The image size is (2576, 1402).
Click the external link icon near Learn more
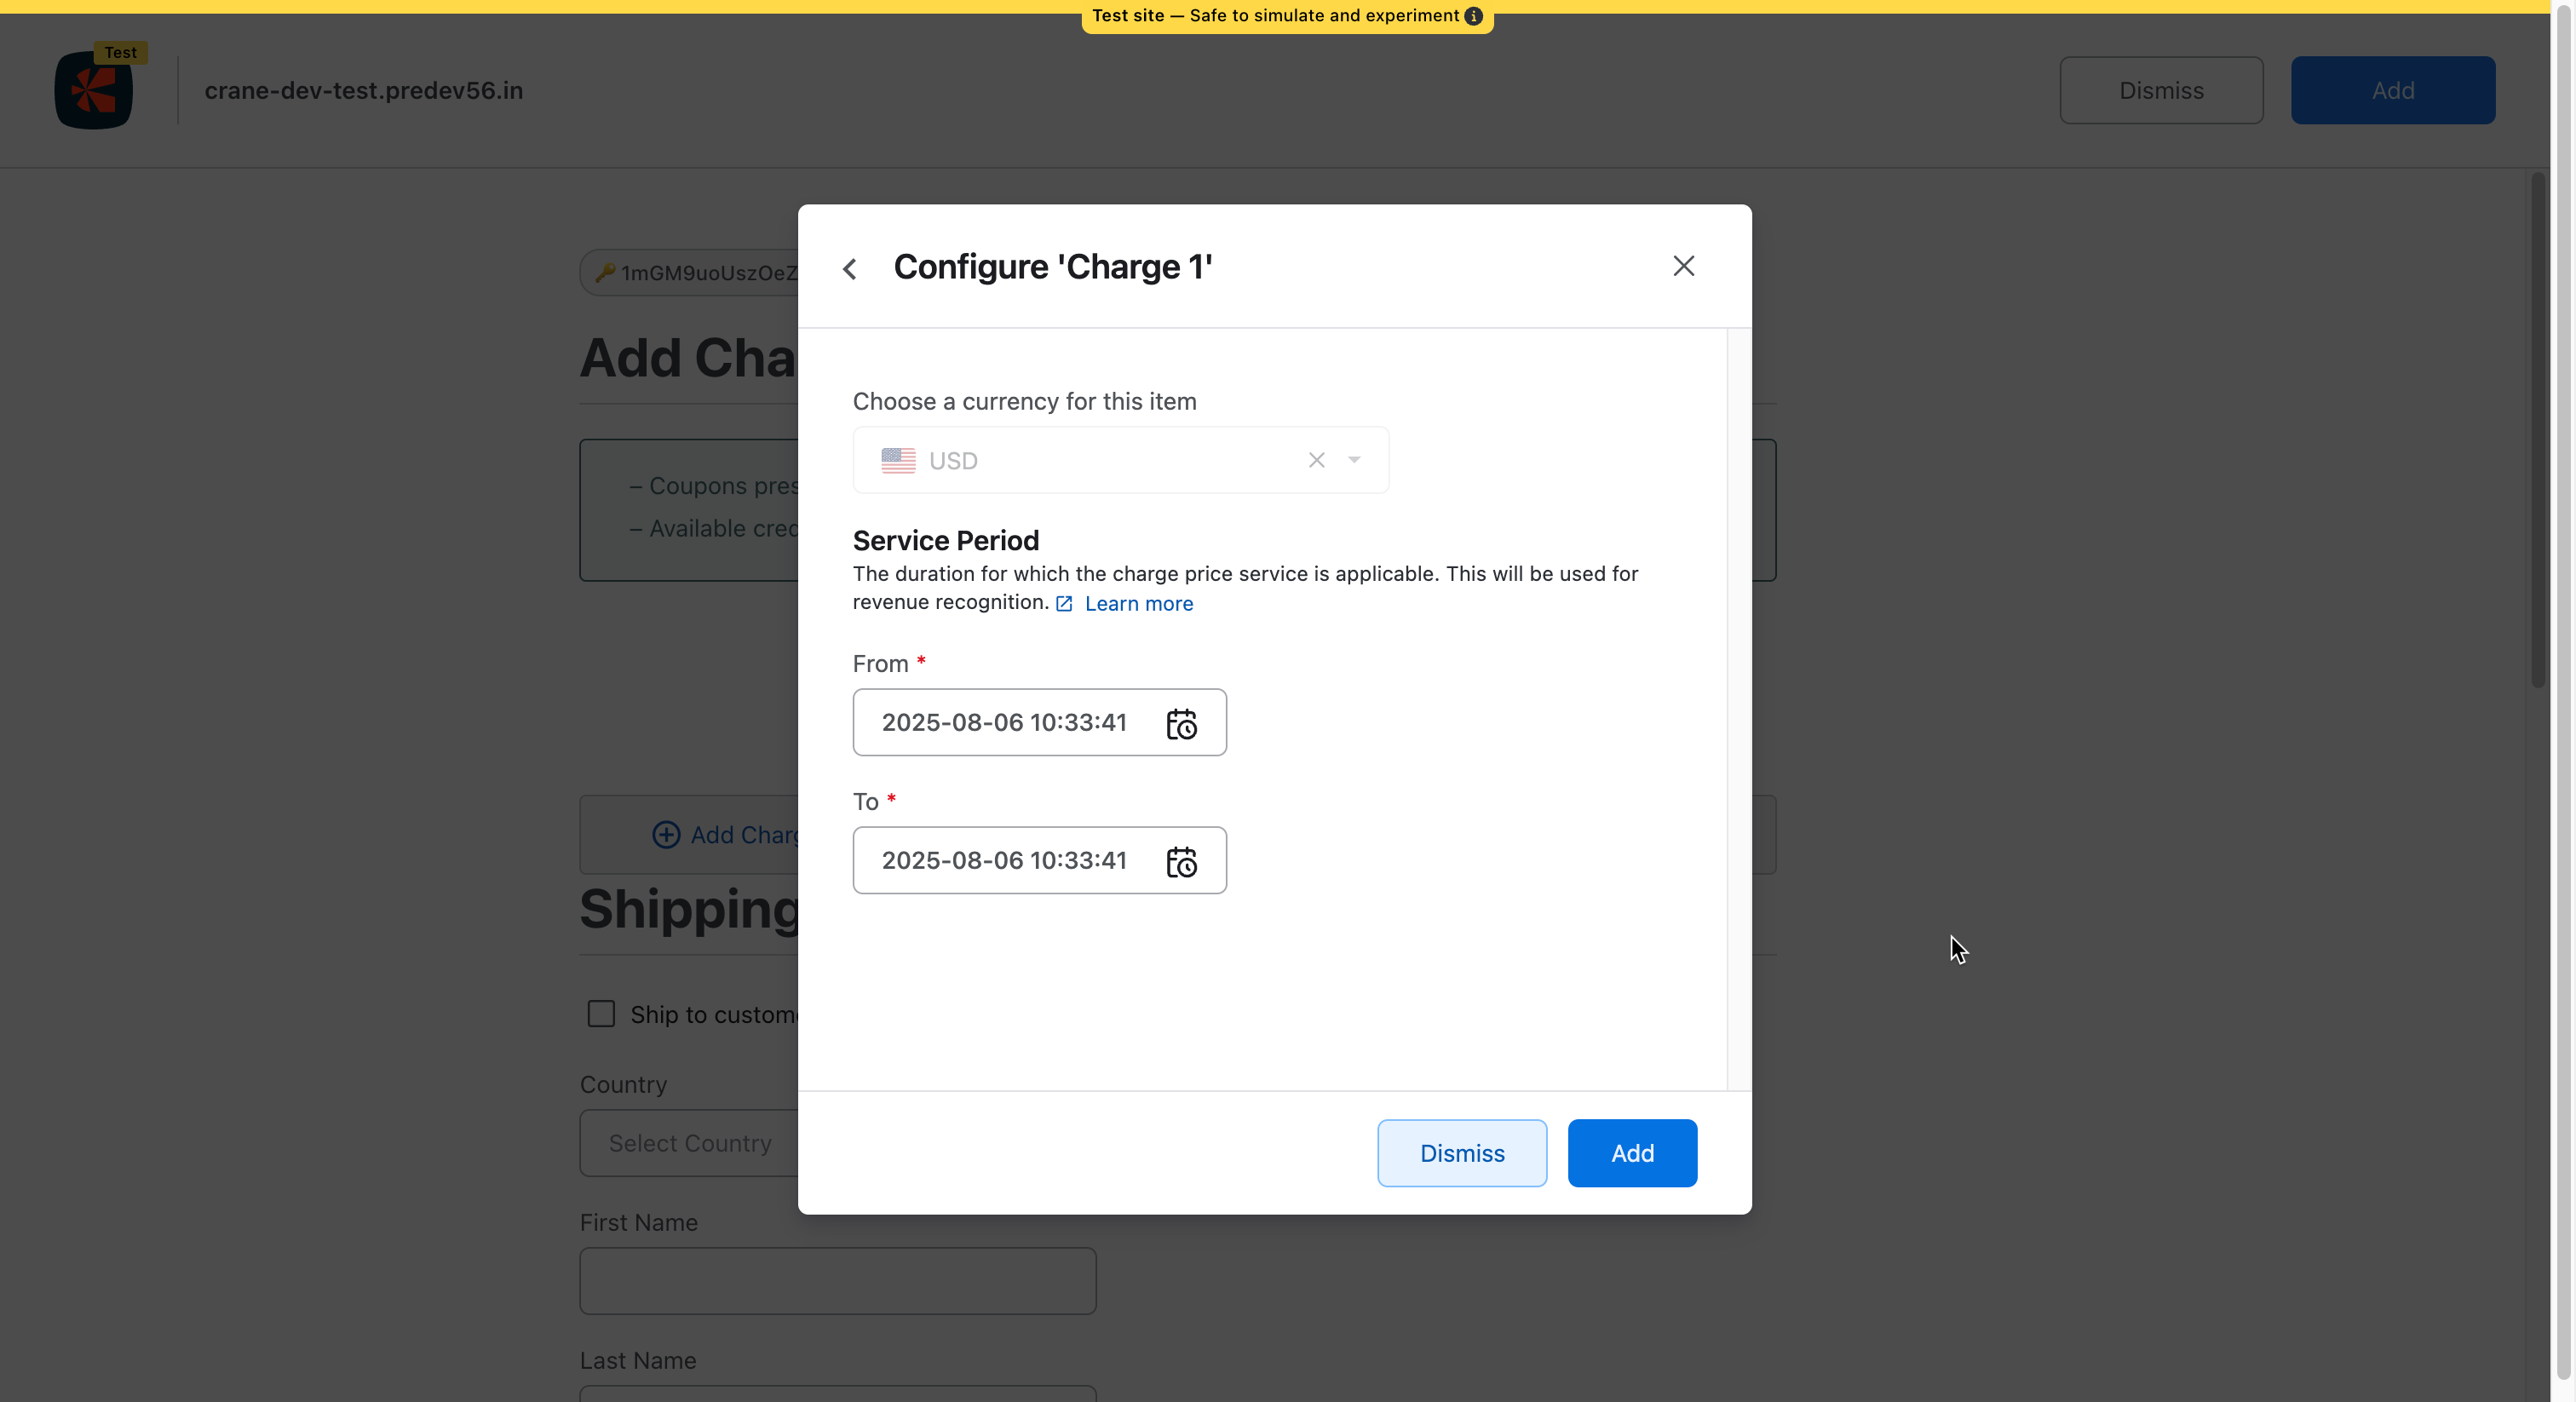click(1064, 604)
